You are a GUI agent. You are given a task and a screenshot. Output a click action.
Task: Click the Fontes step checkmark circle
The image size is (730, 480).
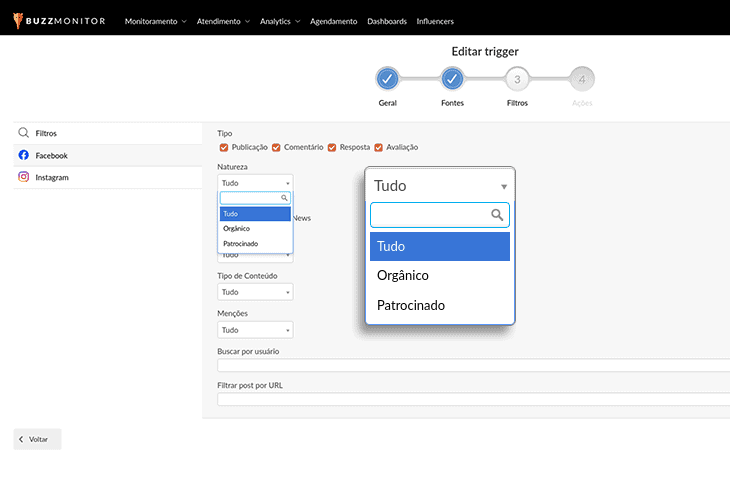452,79
